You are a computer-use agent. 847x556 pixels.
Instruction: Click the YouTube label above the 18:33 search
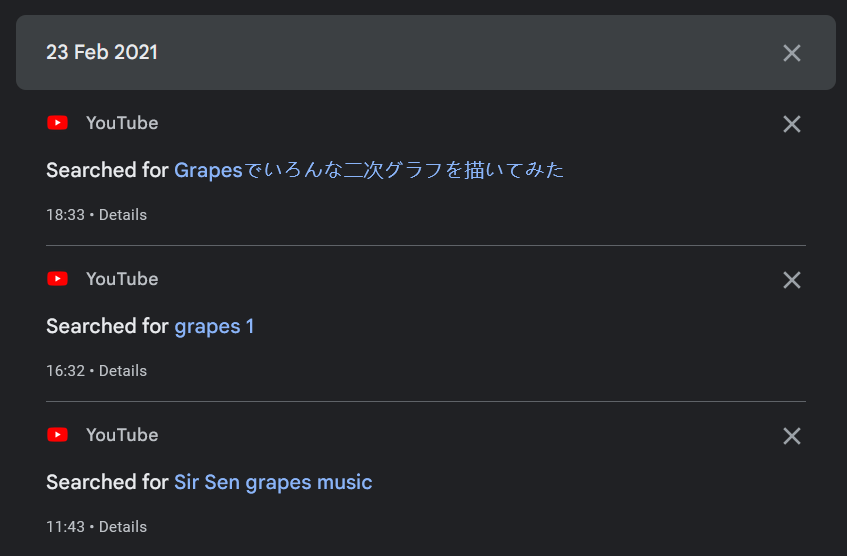122,123
